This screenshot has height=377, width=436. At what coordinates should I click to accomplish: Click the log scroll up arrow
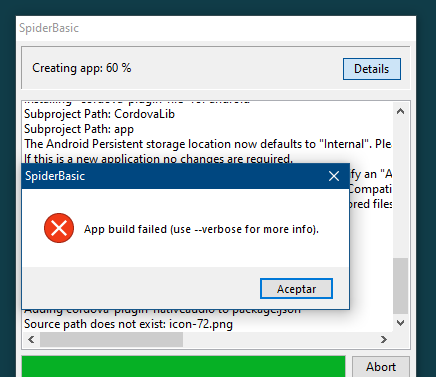pyautogui.click(x=400, y=111)
